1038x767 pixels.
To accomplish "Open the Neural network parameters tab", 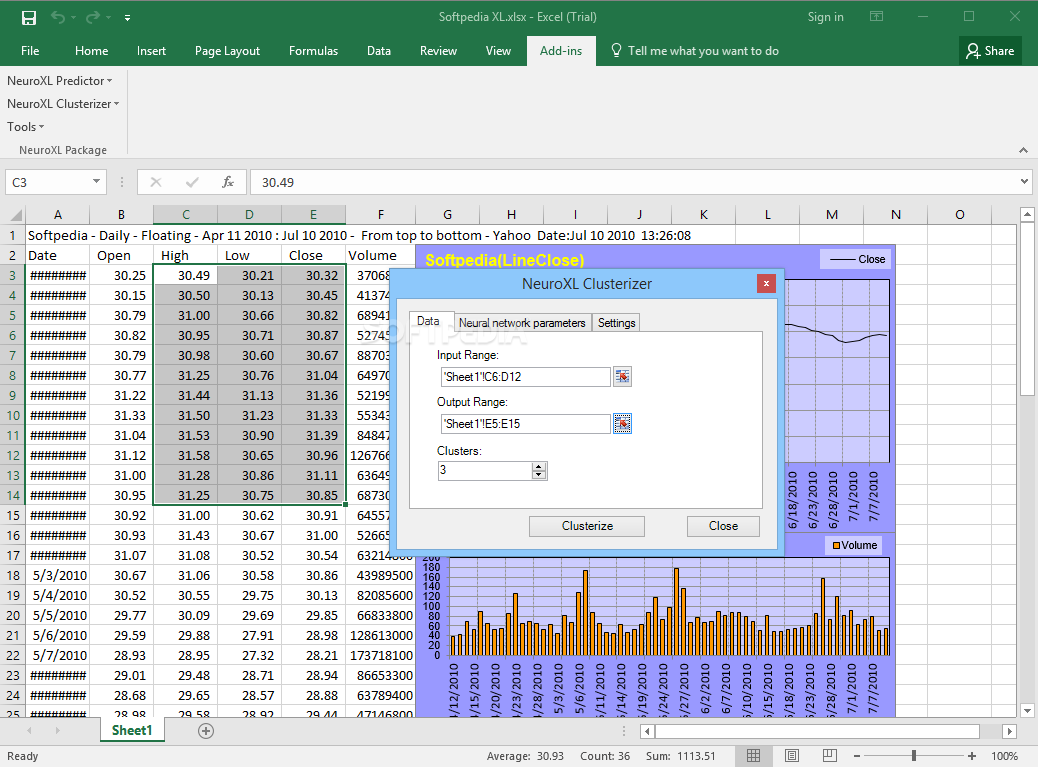I will (x=522, y=323).
